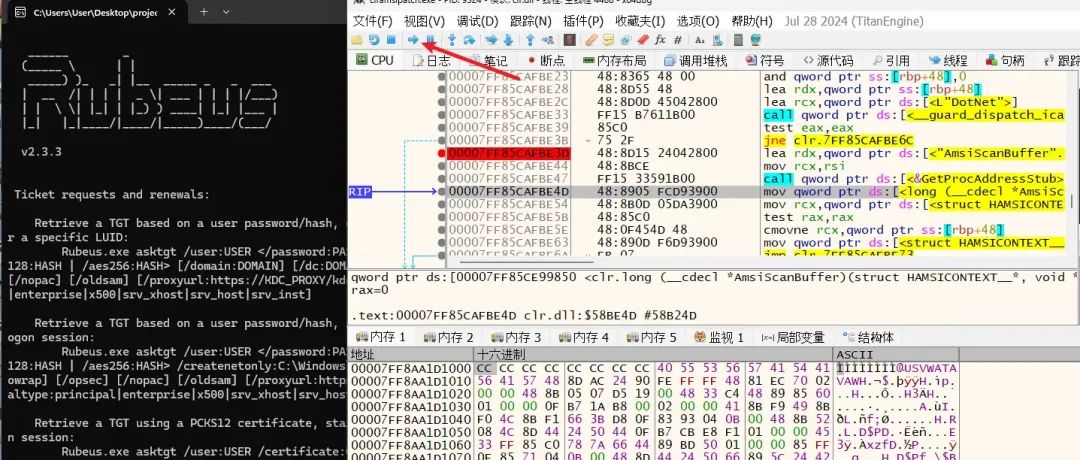This screenshot has height=460, width=1080.
Task: Toggle breakpoint dot at 00007FF85CAFBE44
Action: coord(442,166)
